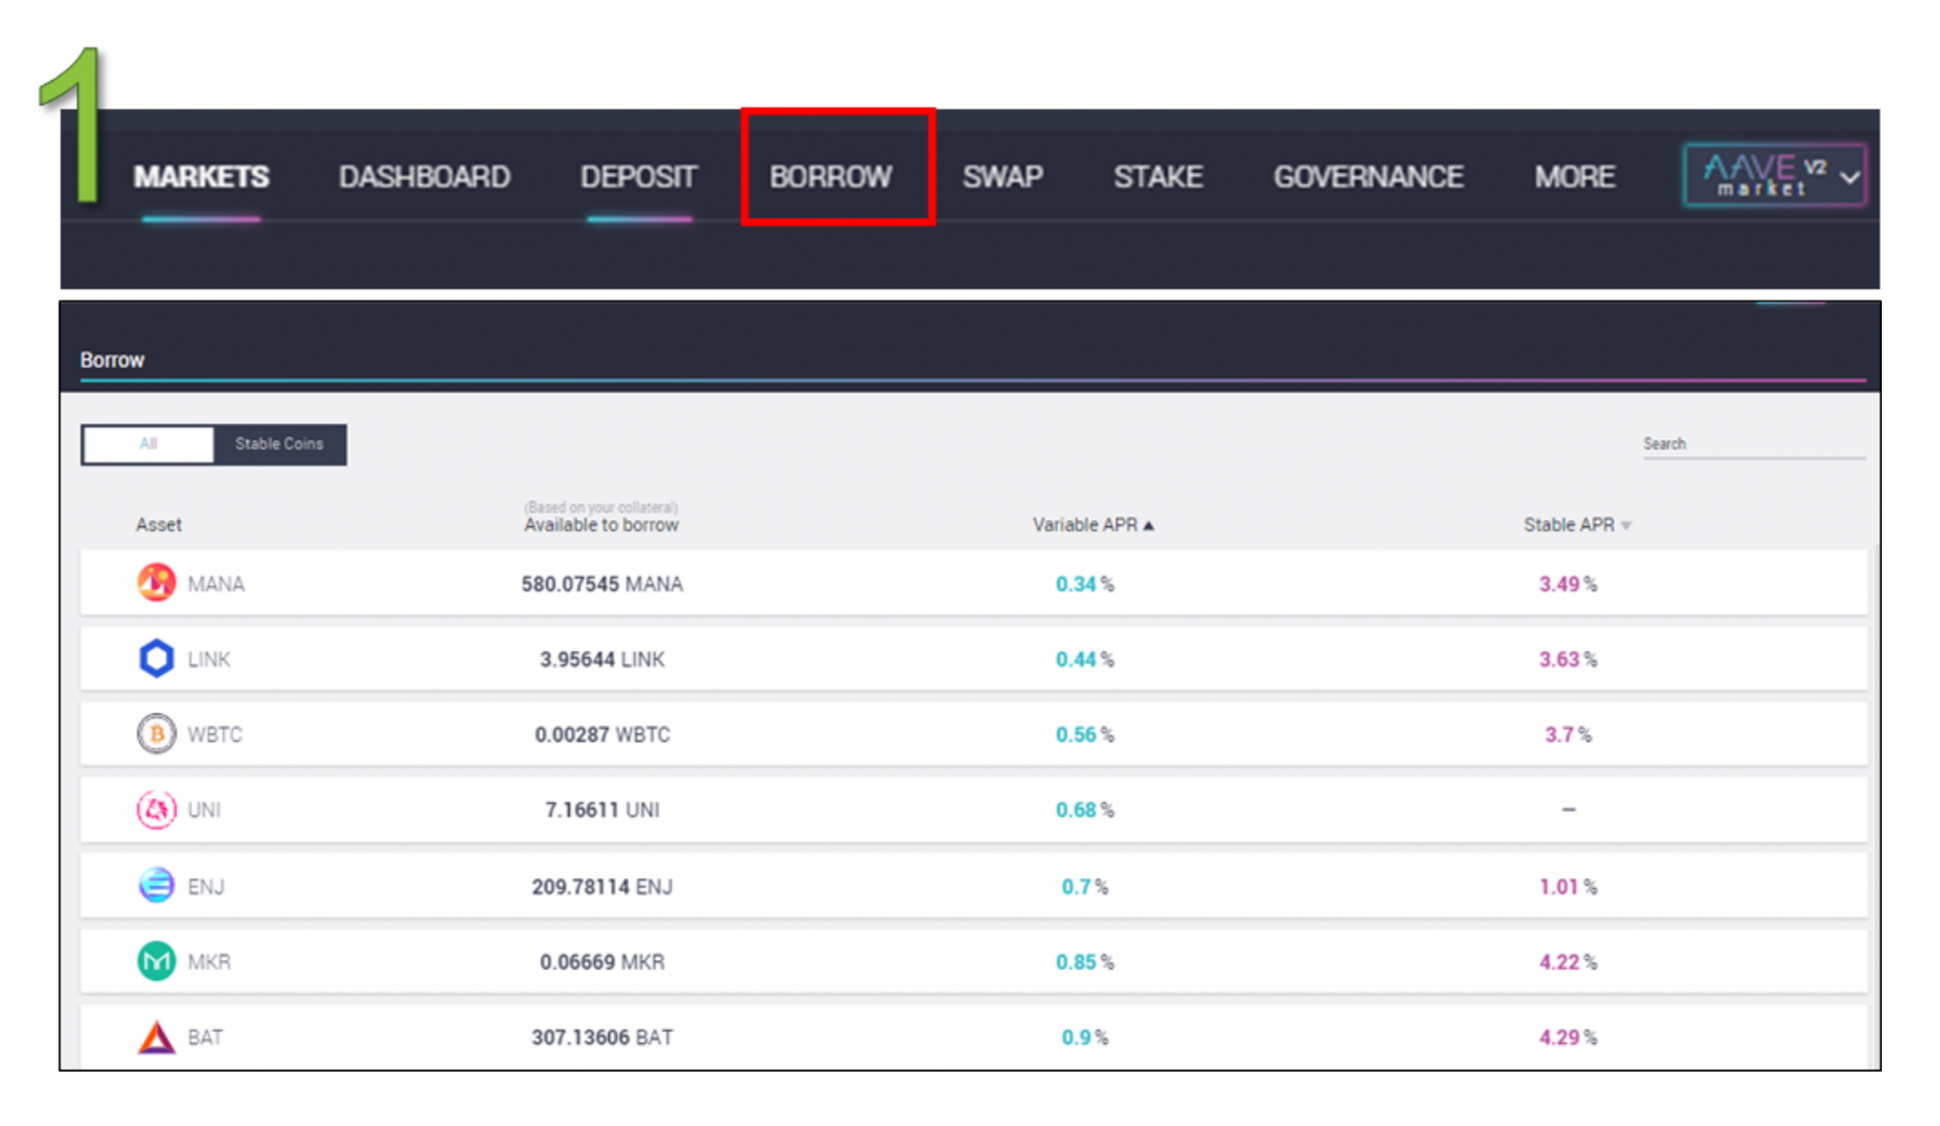Navigate to the STAKE section
This screenshot has width=1940, height=1126.
click(x=1157, y=176)
